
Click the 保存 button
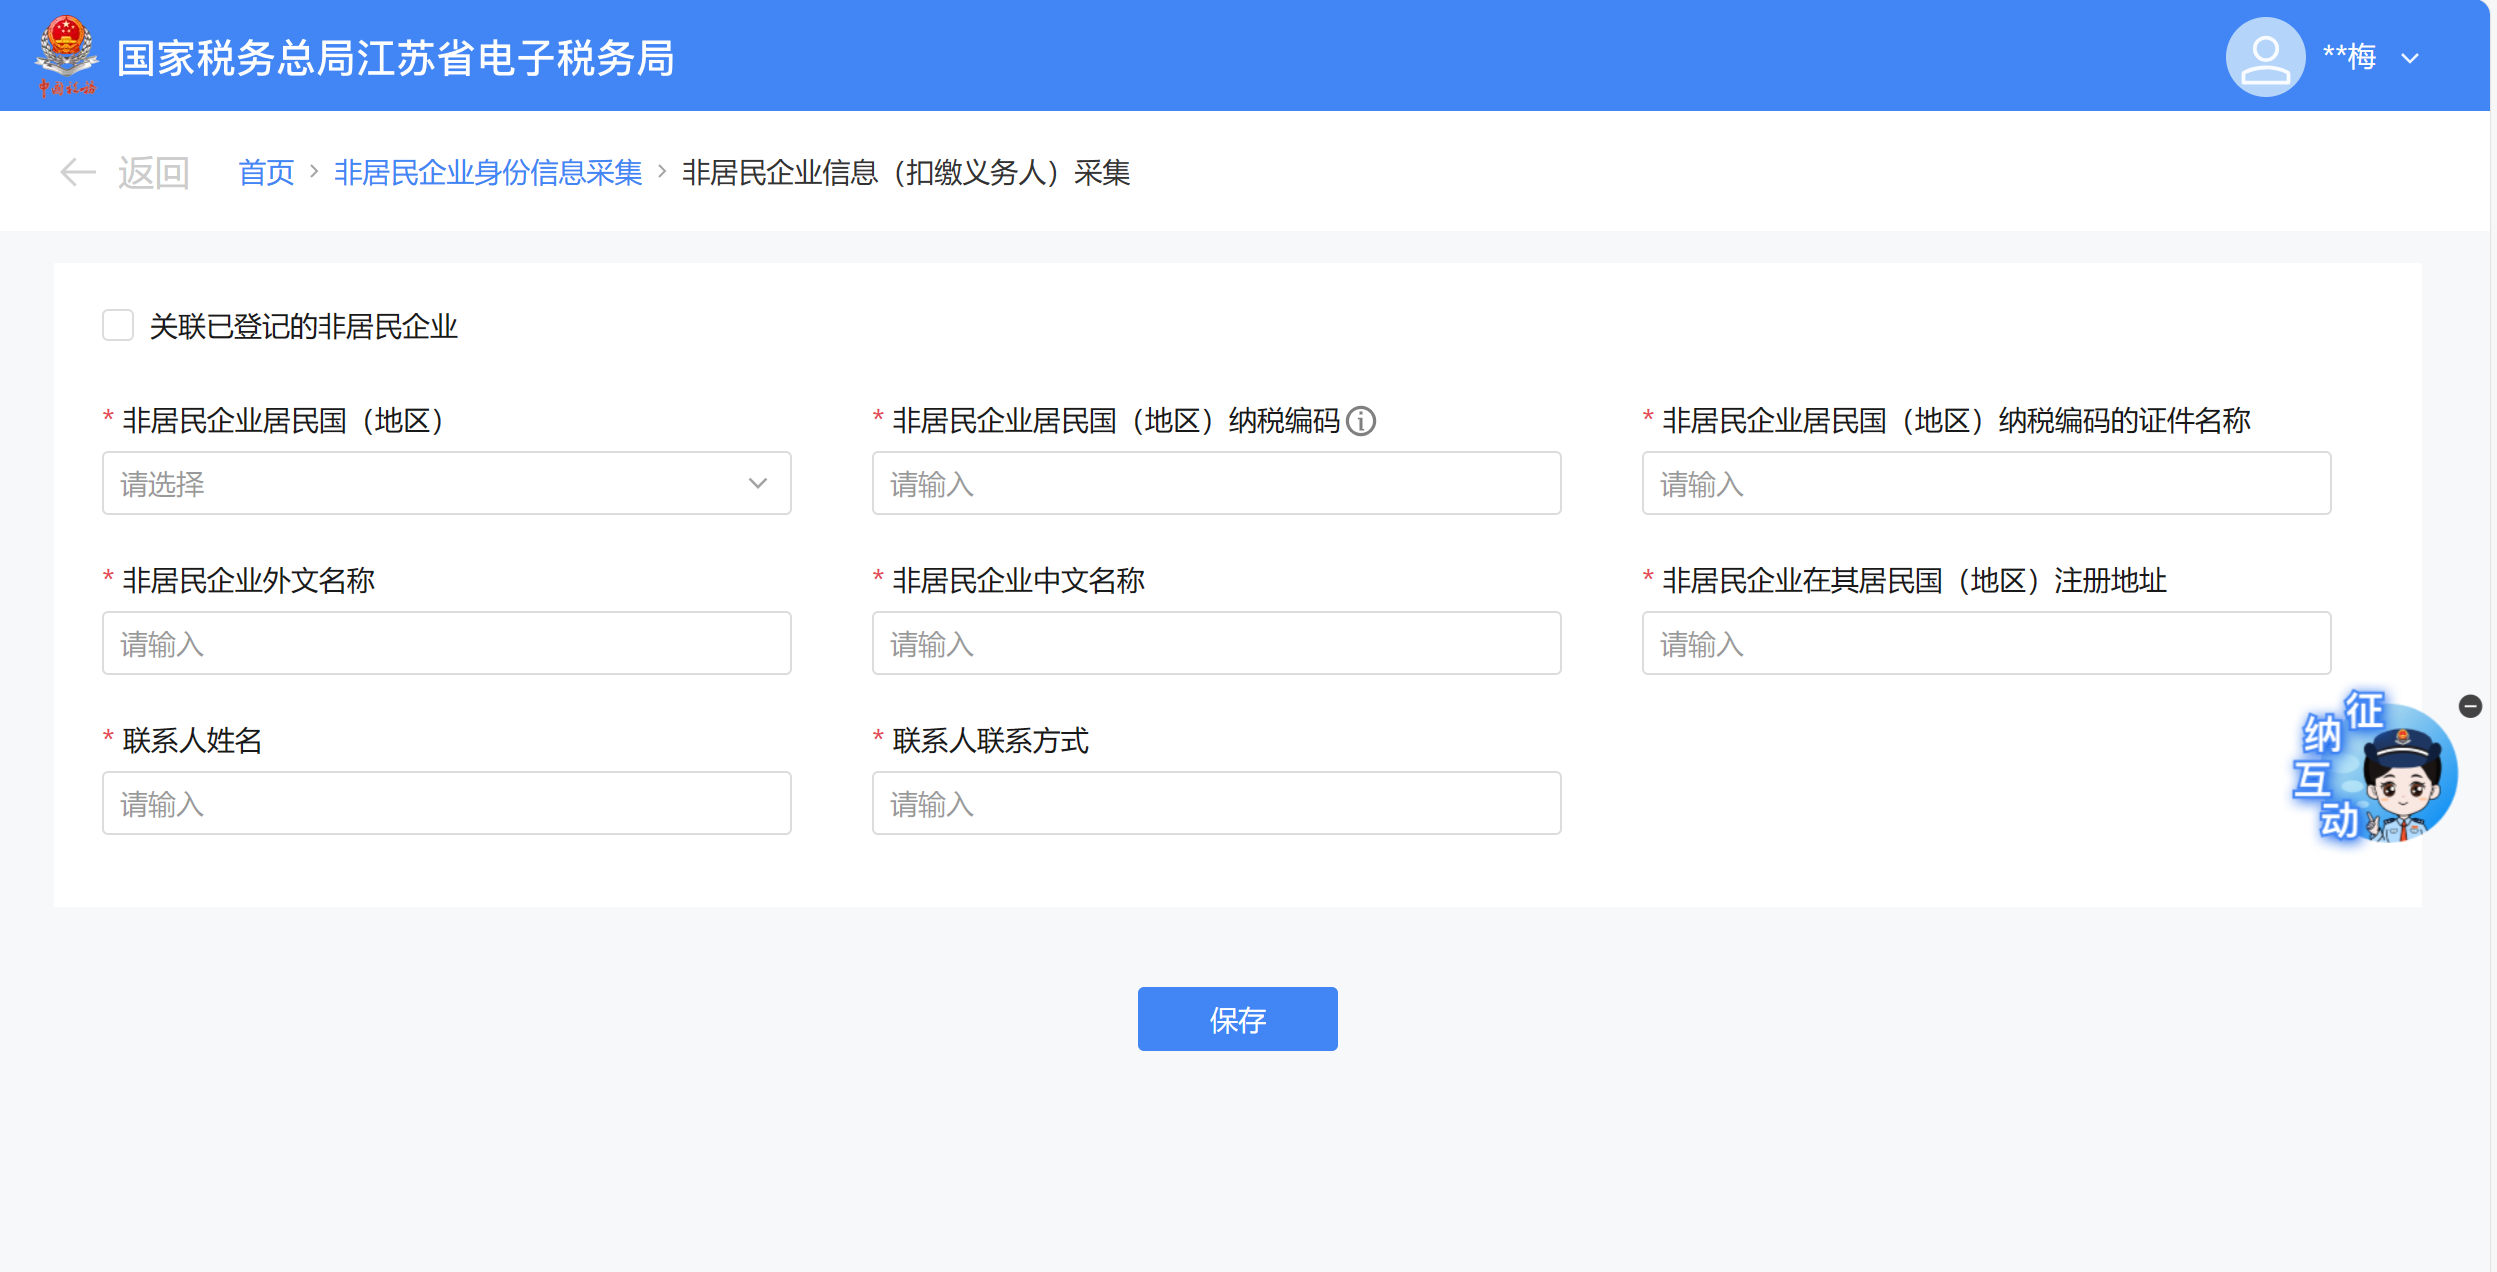tap(1237, 1019)
